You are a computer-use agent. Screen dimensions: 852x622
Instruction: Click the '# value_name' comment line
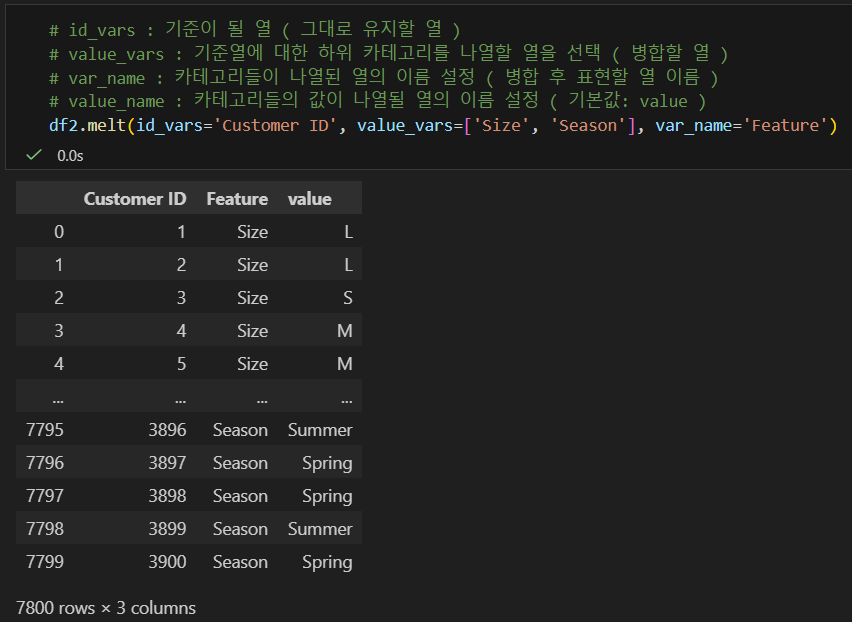point(378,101)
